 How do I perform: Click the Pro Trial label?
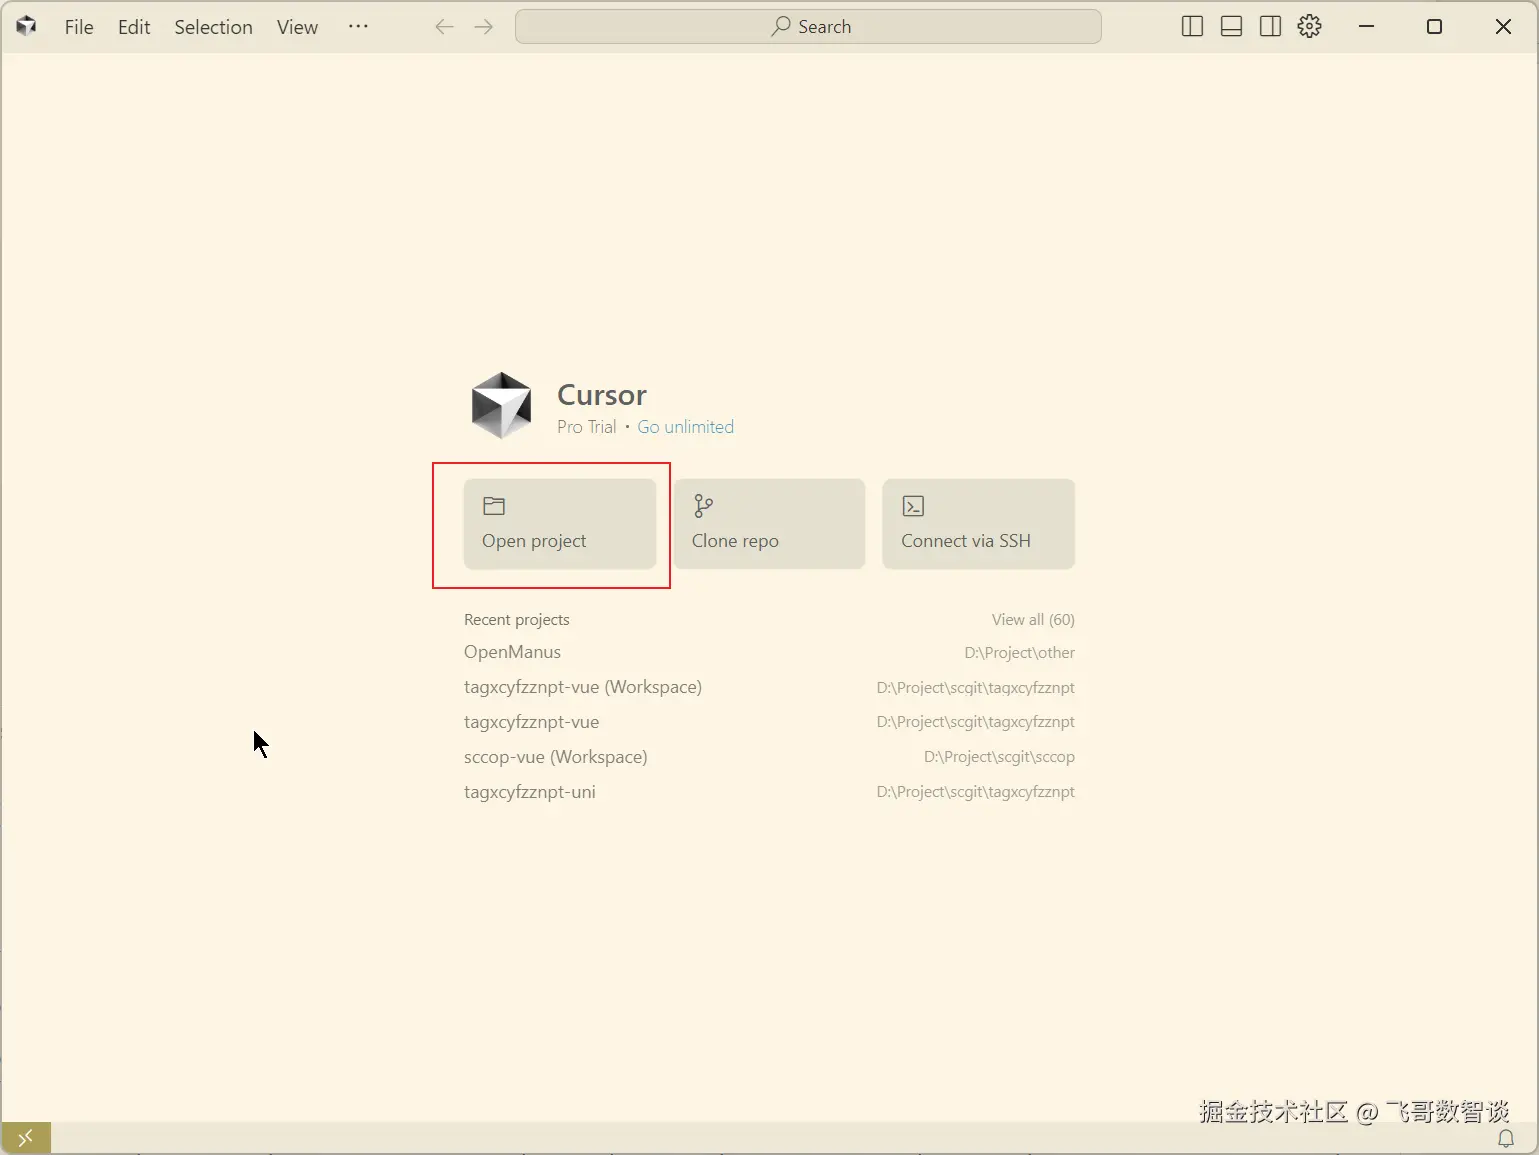586,427
